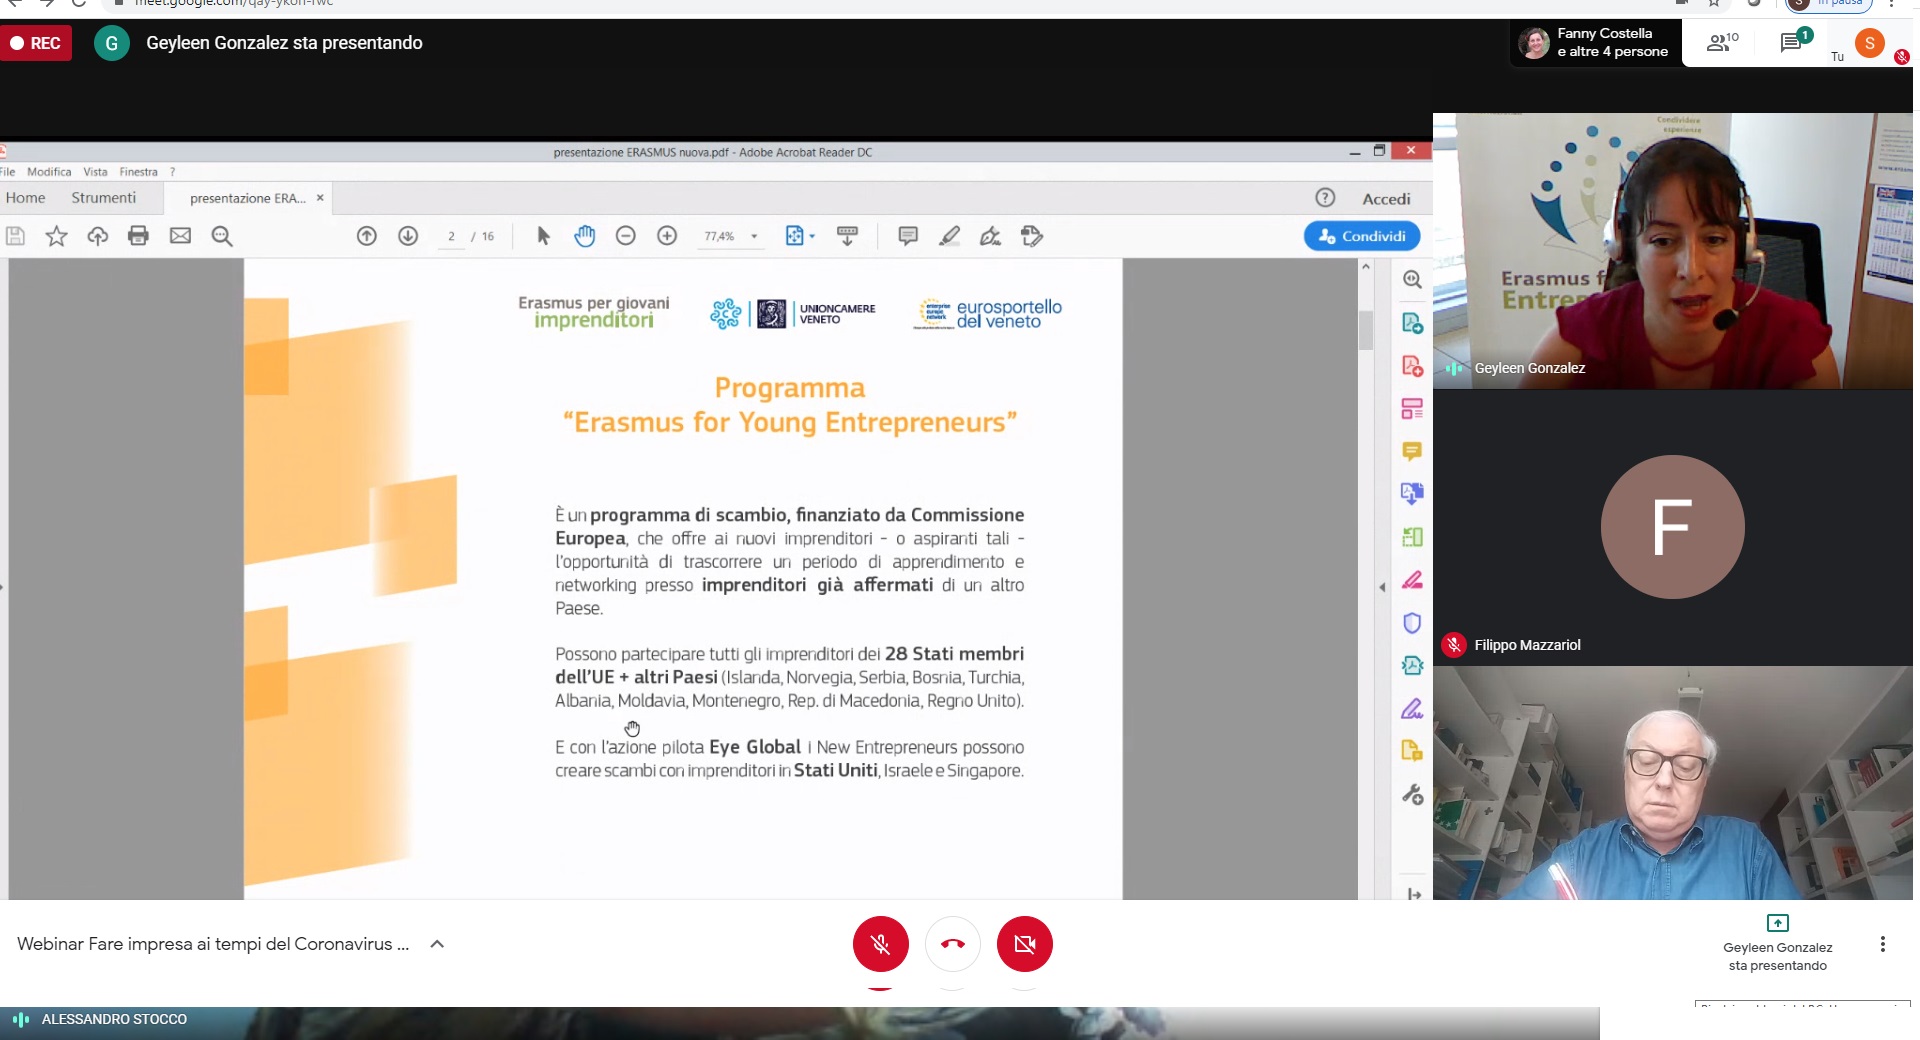Screen dimensions: 1920x1040
Task: Go to next page with down arrow
Action: [x=408, y=236]
